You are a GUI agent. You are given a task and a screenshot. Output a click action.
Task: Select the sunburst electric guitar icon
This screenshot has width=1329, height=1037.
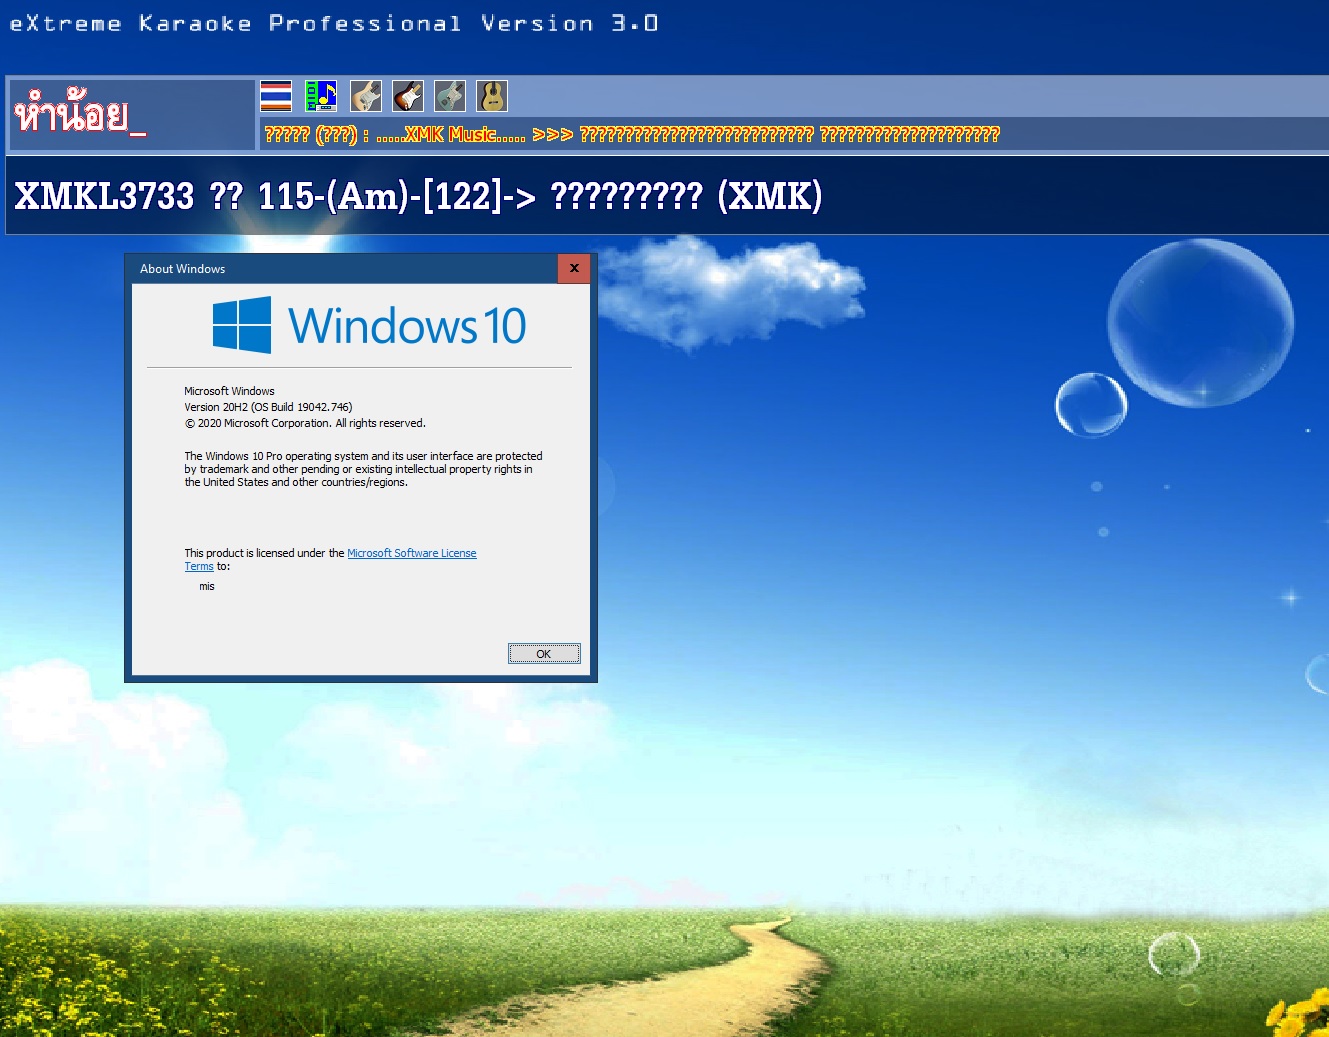tap(408, 96)
